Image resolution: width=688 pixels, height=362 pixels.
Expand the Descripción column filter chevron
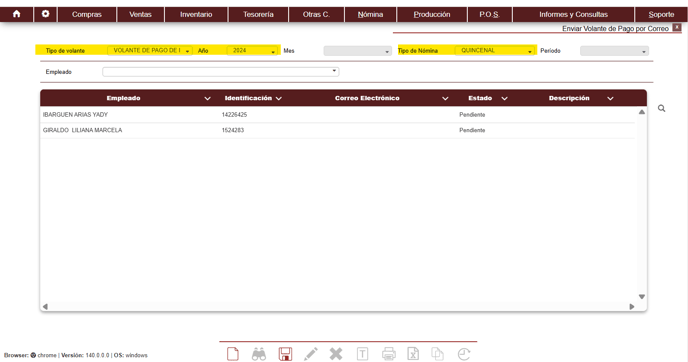click(610, 99)
